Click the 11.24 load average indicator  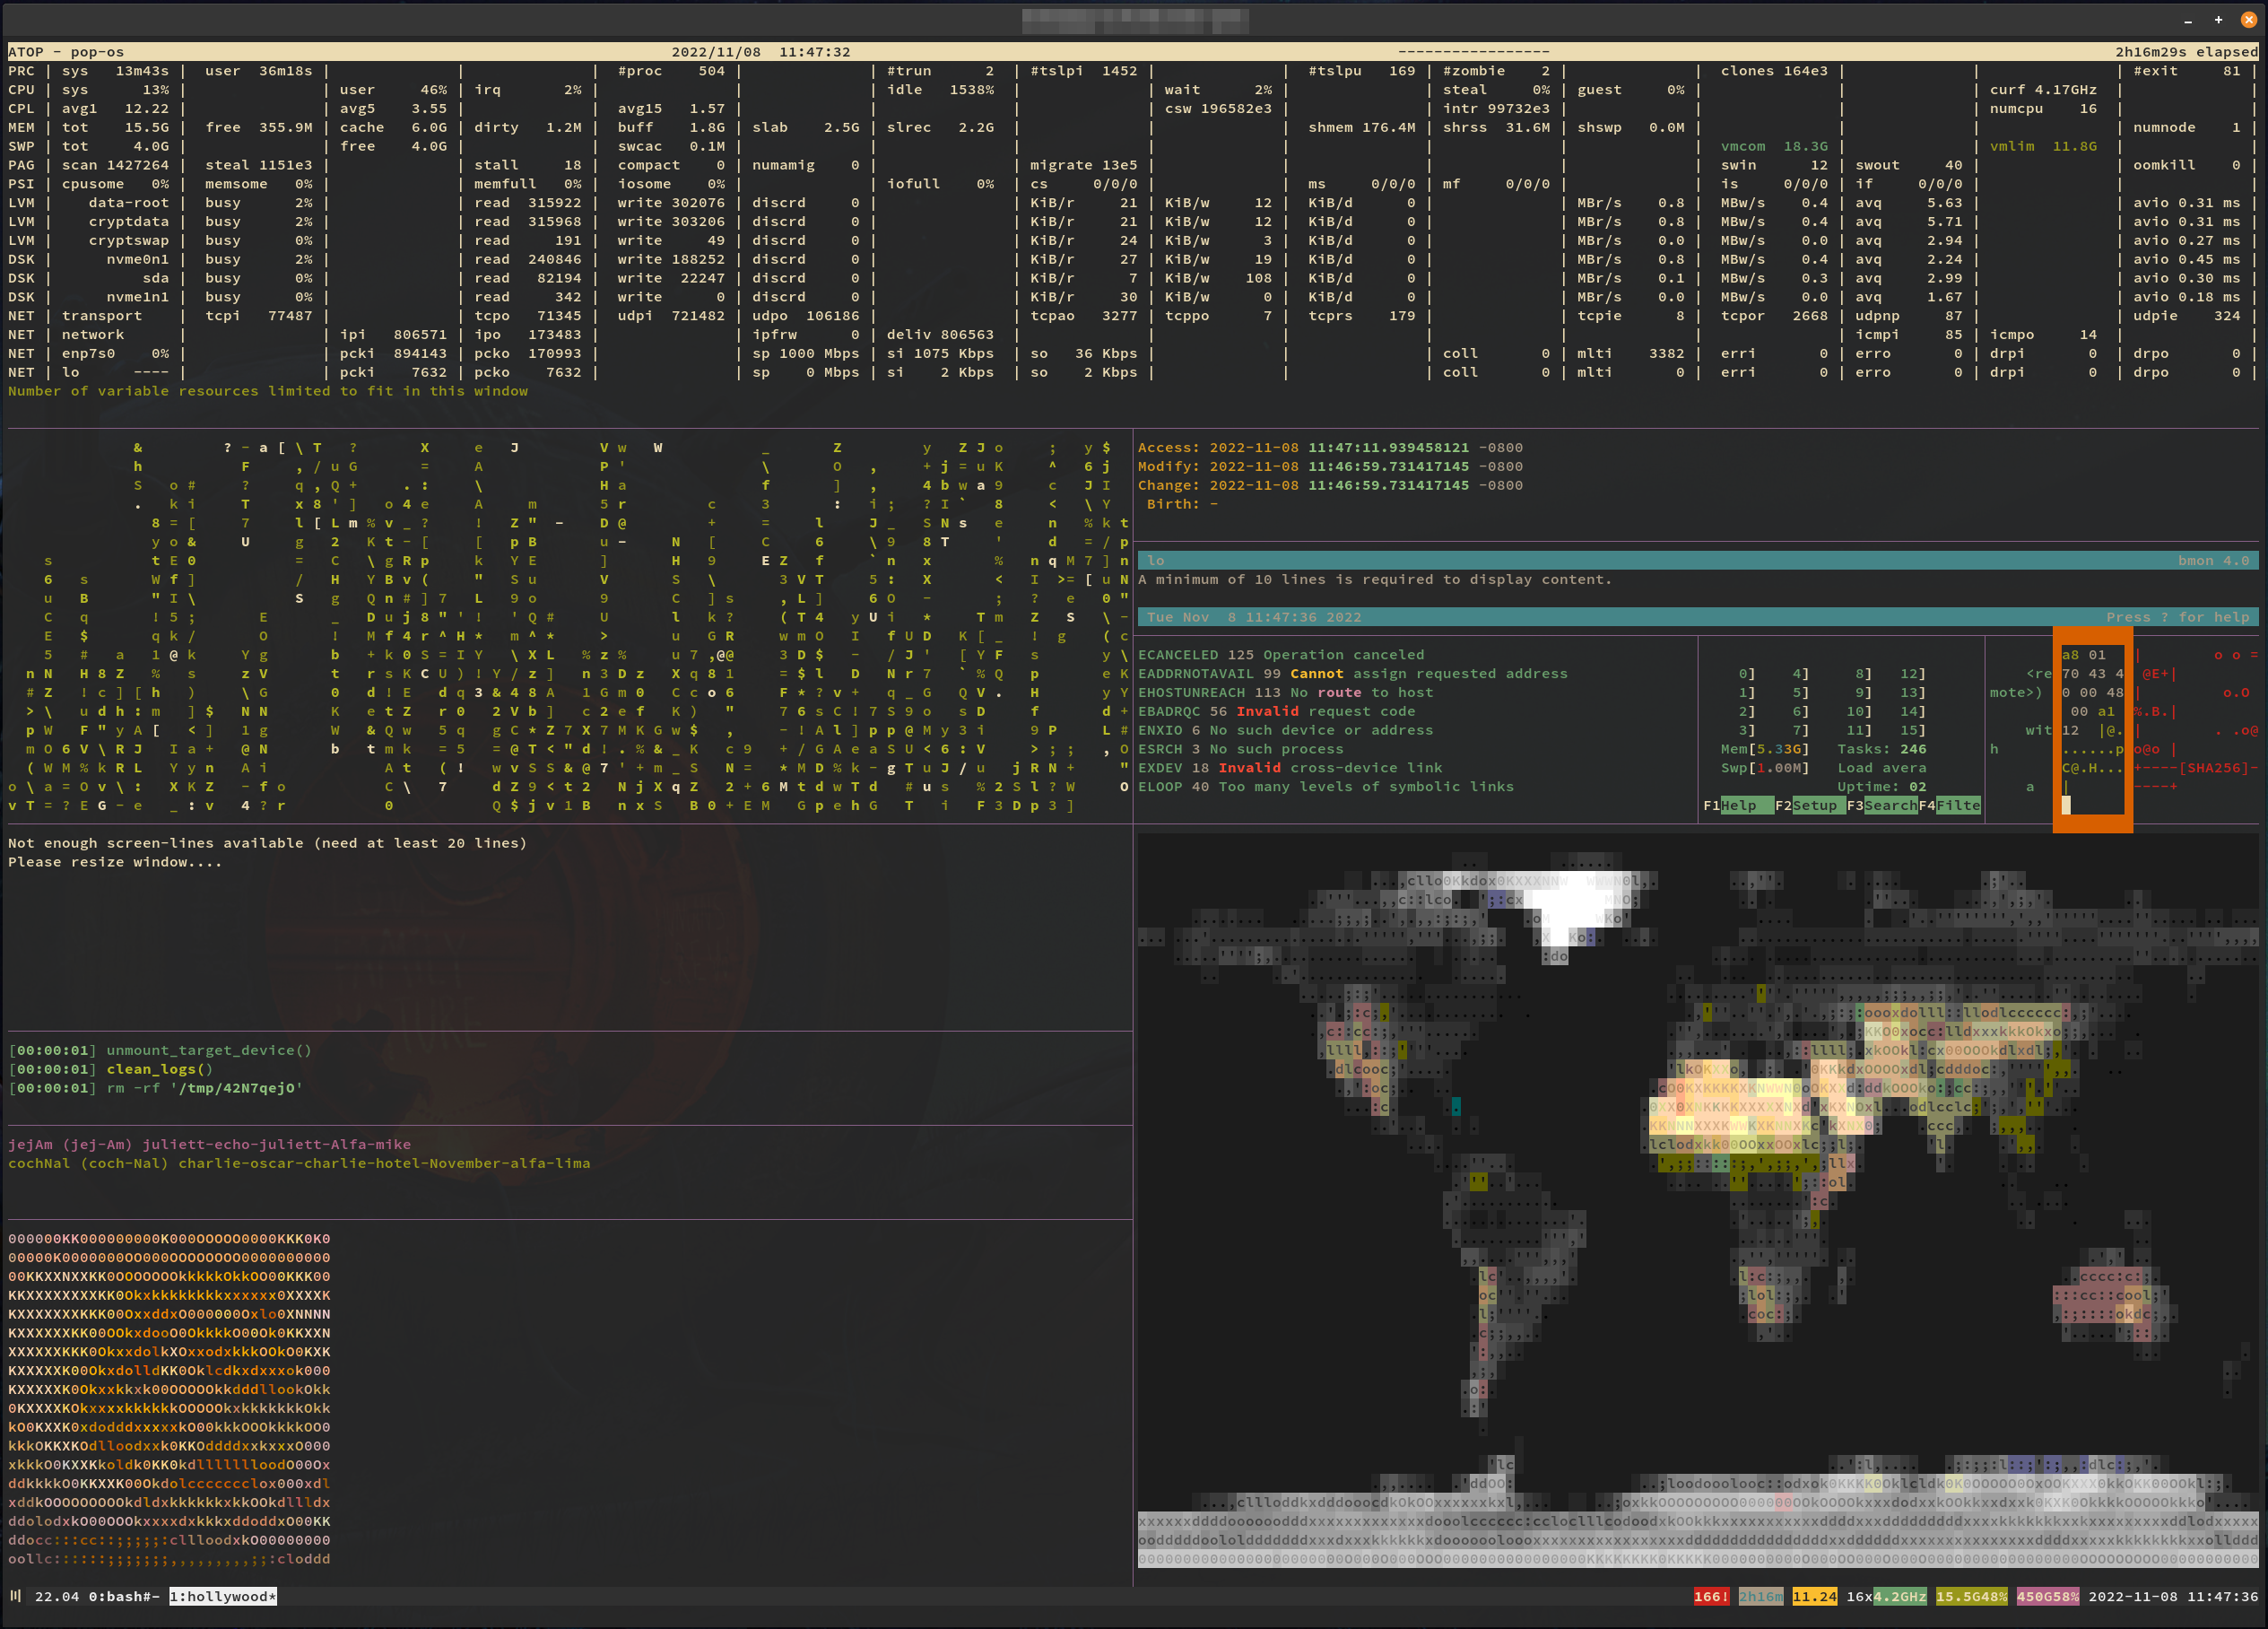1814,1597
